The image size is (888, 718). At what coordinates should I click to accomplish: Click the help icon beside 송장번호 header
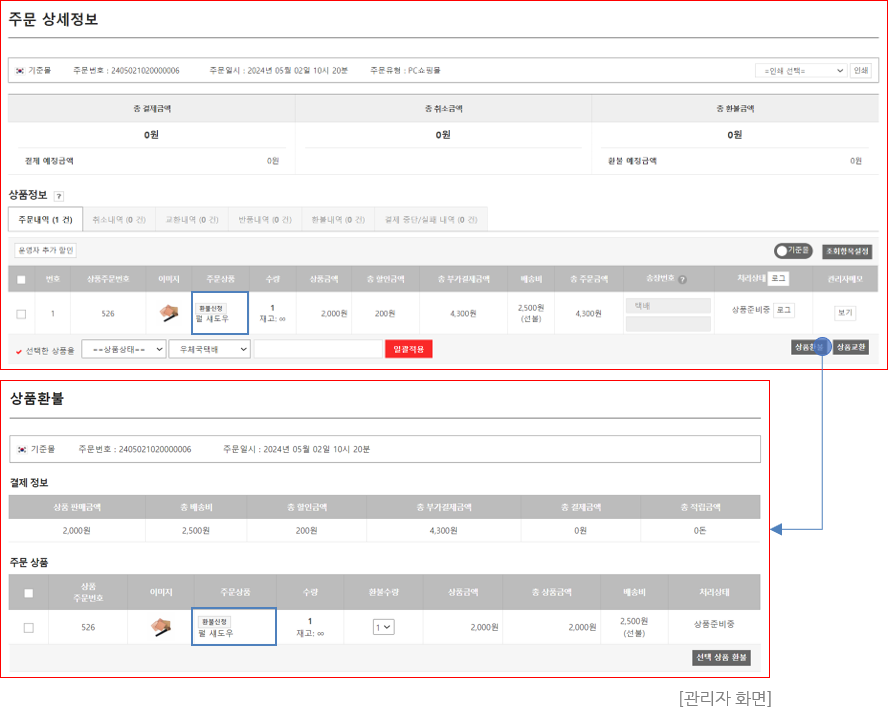[682, 279]
